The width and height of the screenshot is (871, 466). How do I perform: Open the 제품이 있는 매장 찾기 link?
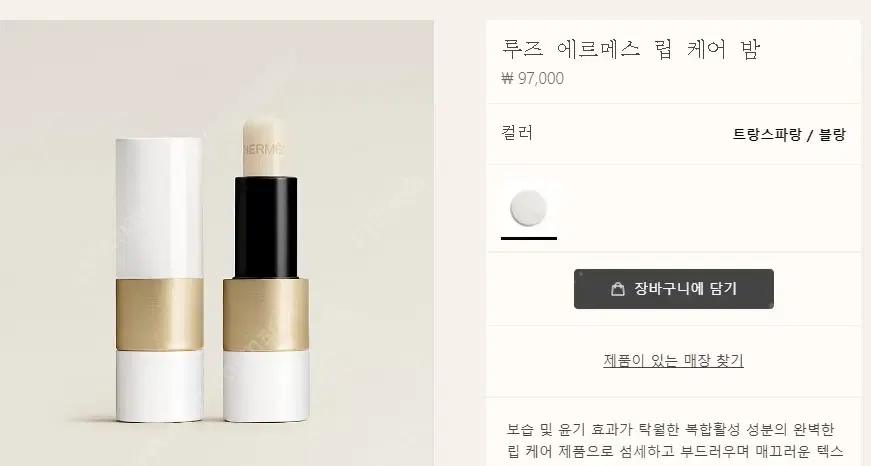673,360
